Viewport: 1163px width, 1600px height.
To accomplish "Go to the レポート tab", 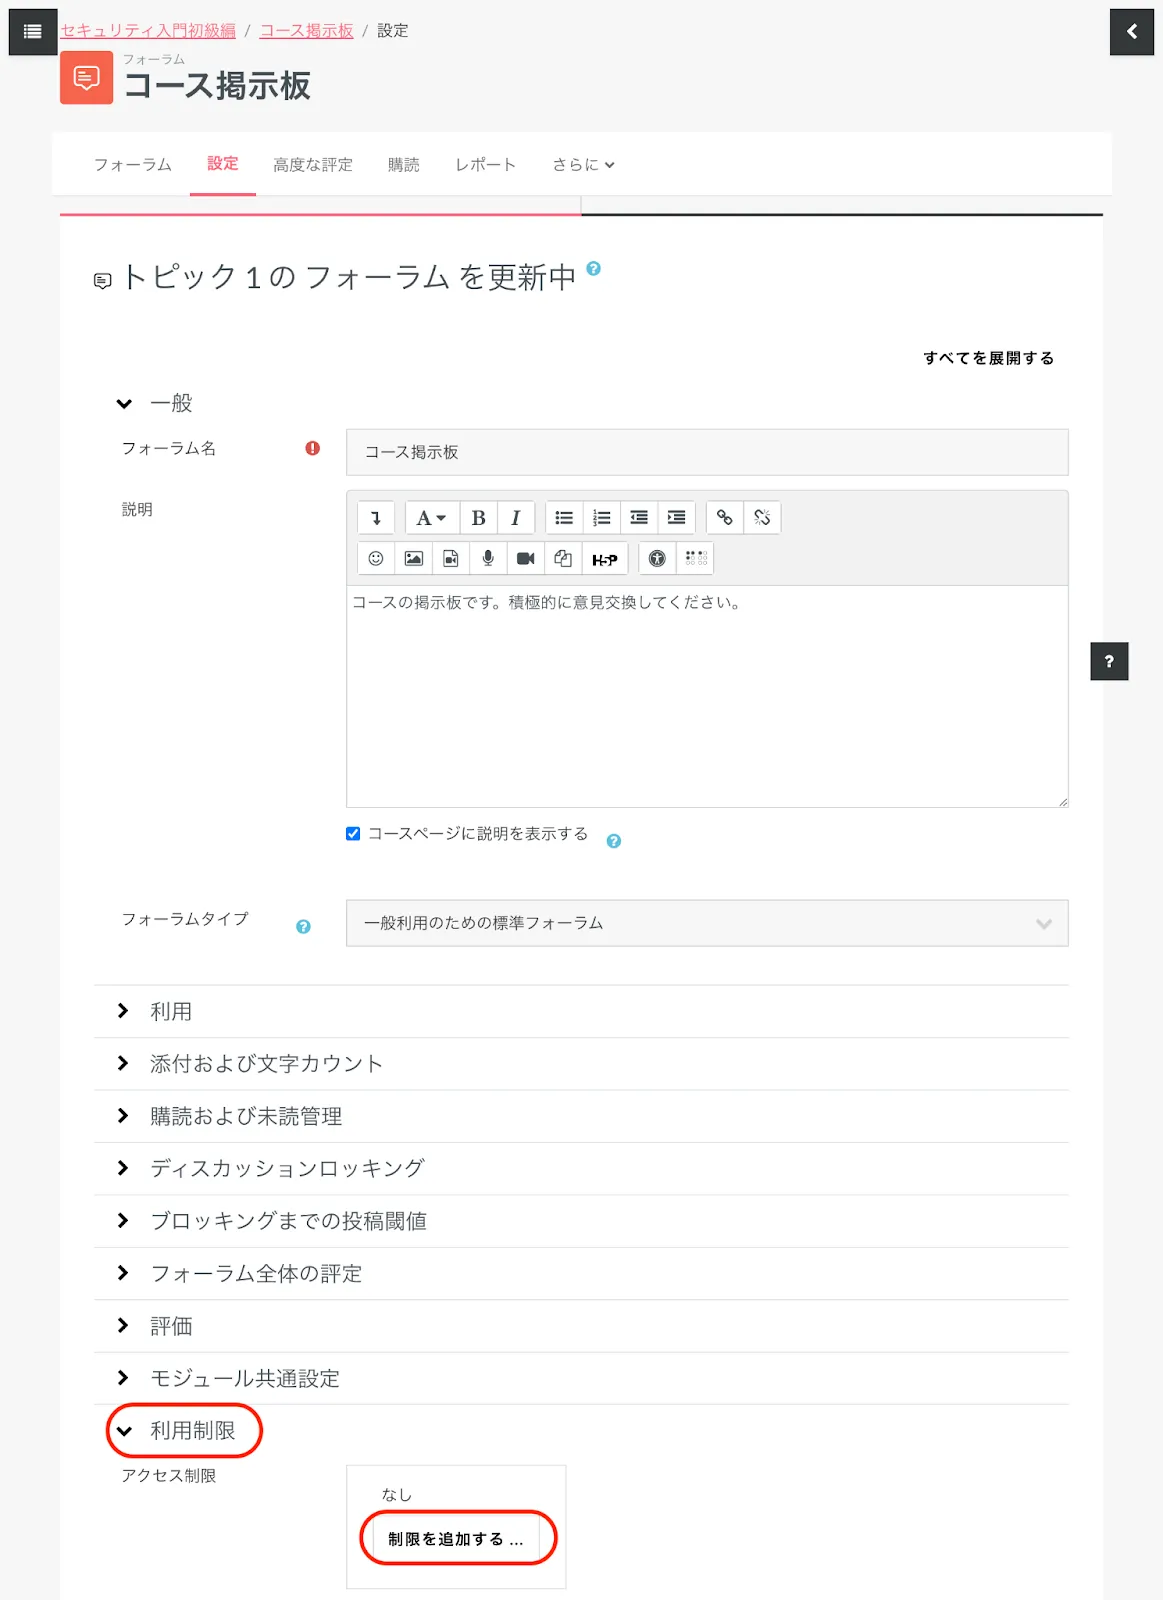I will point(485,165).
